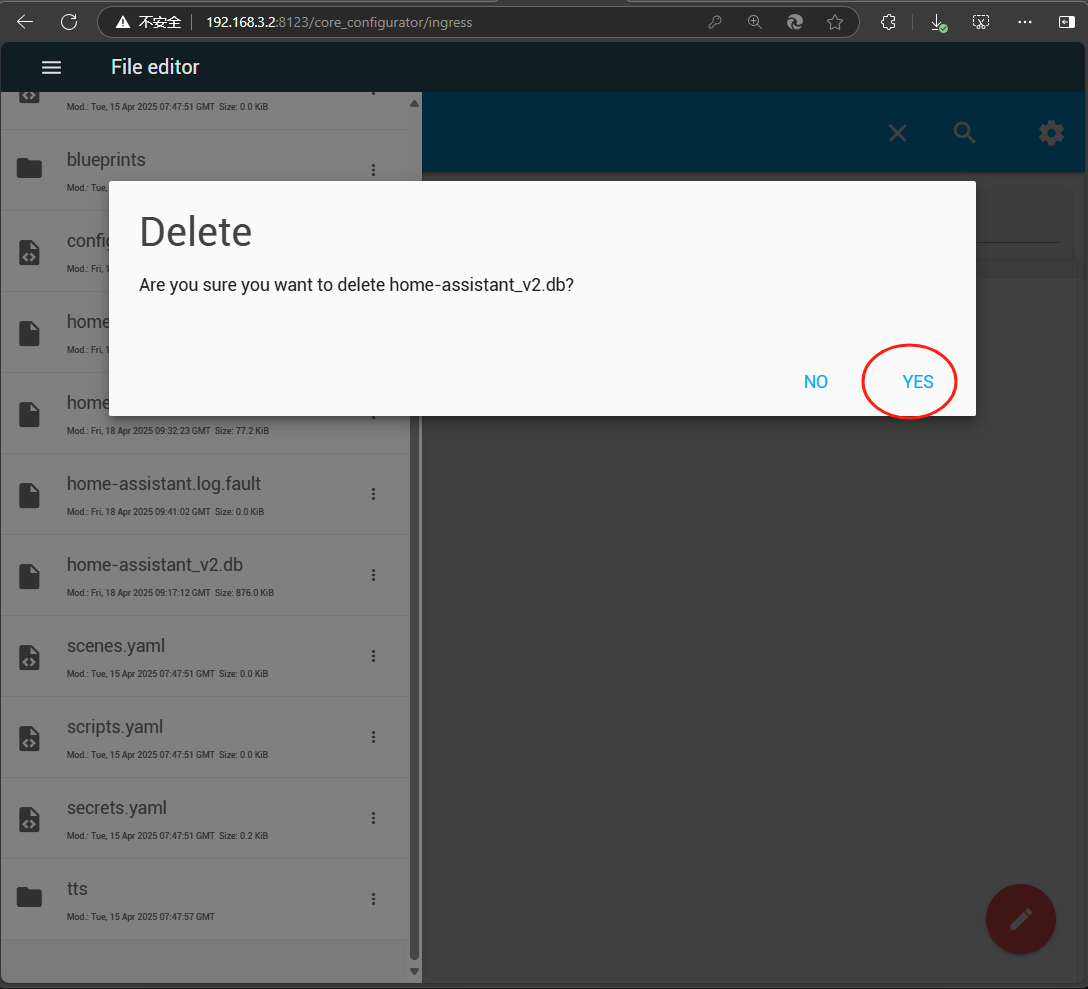Select the home-assistant.log.fault file
The width and height of the screenshot is (1088, 989).
(163, 484)
